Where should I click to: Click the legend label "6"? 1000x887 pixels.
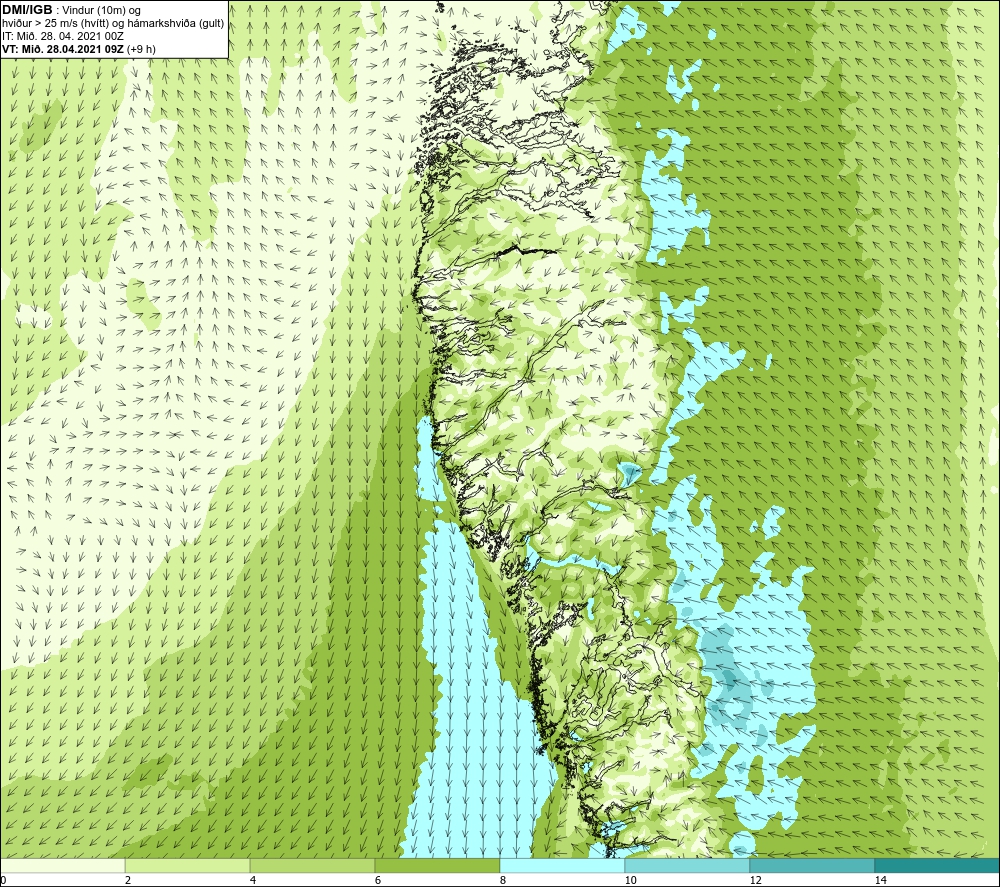click(x=378, y=881)
